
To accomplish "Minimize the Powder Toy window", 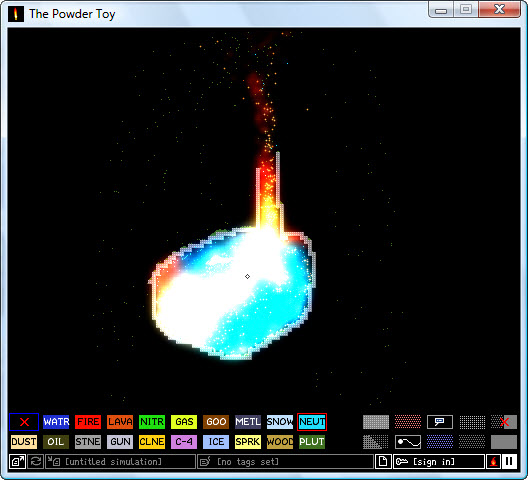I will pyautogui.click(x=441, y=9).
